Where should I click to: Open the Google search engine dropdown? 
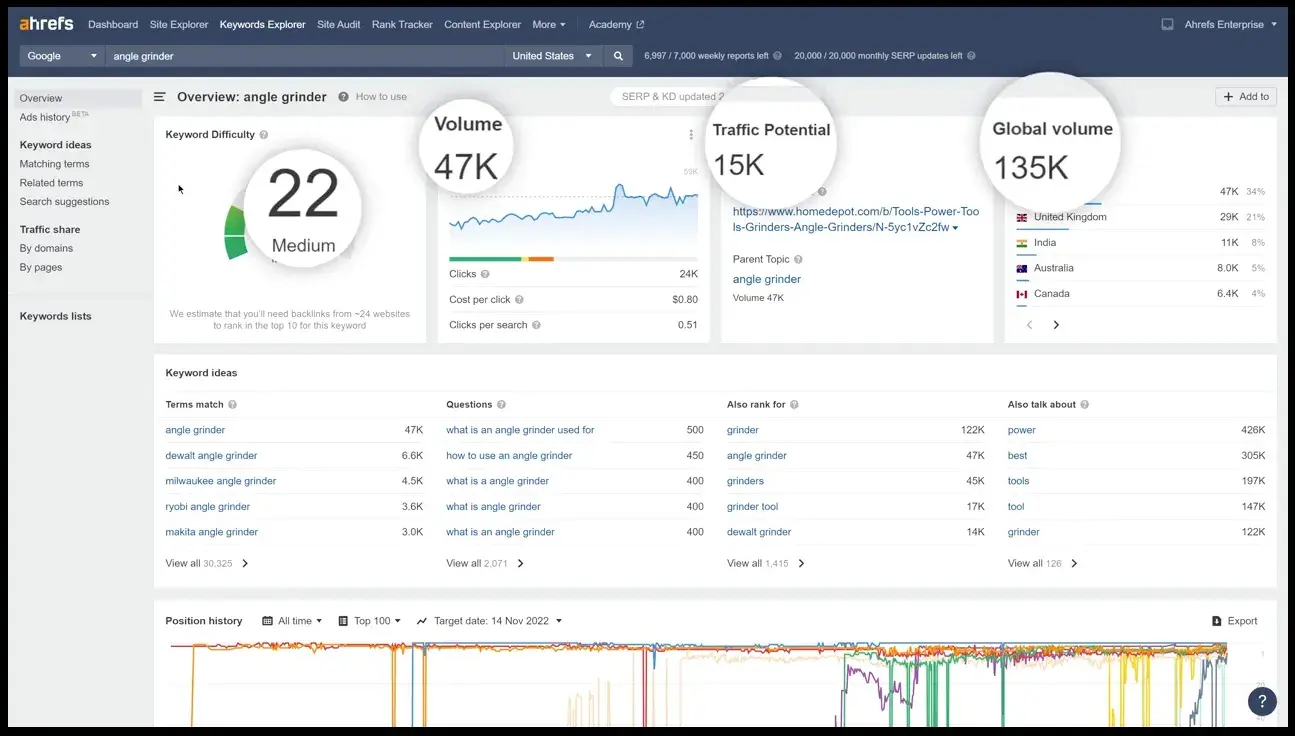pyautogui.click(x=60, y=56)
